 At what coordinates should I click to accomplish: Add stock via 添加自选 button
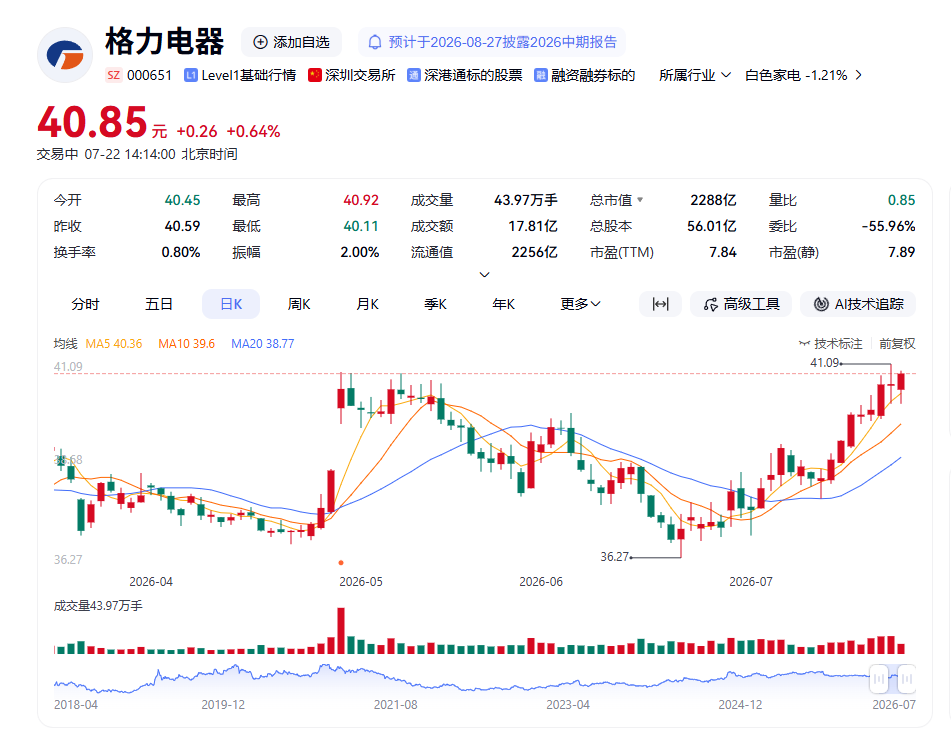292,42
